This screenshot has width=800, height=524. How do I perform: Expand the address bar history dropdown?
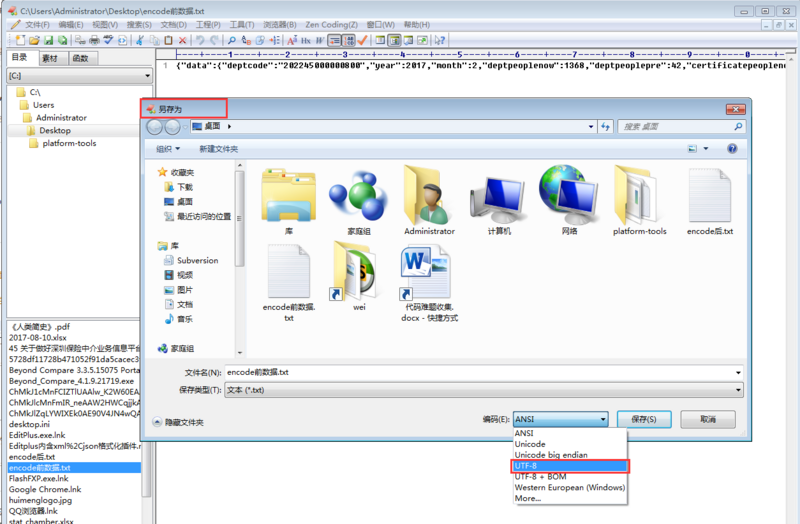(591, 127)
